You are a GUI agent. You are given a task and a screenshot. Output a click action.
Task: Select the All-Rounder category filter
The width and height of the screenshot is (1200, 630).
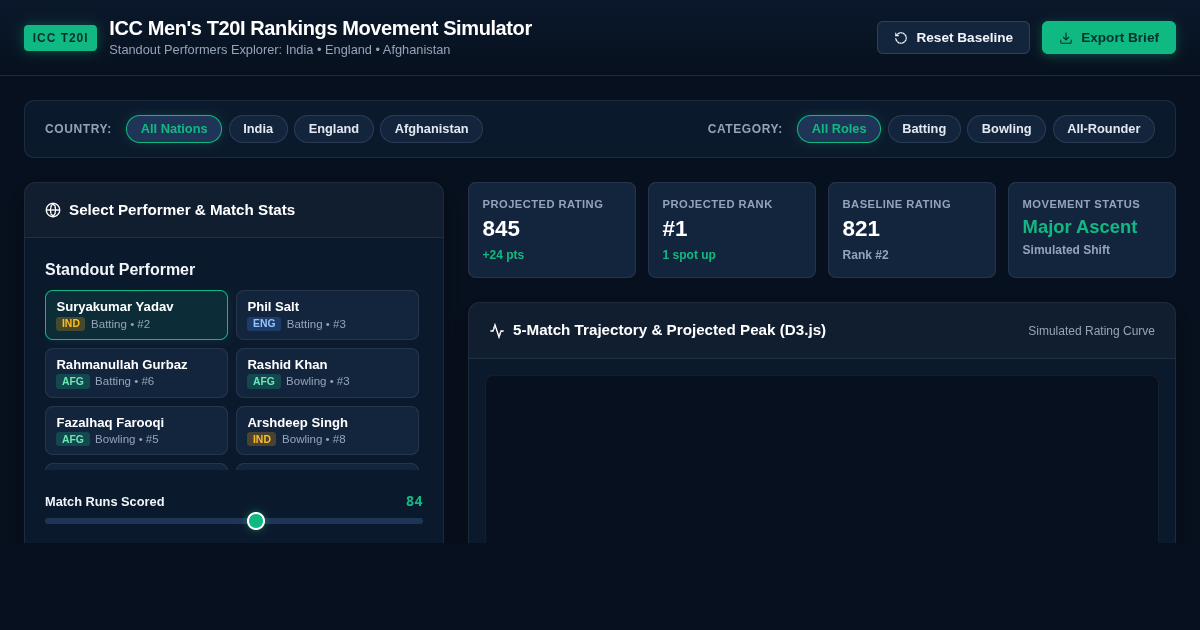(1104, 129)
